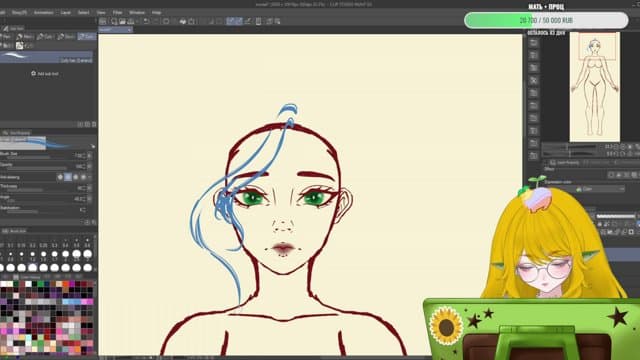Click the Add sub tool button
The height and width of the screenshot is (360, 640).
45,74
